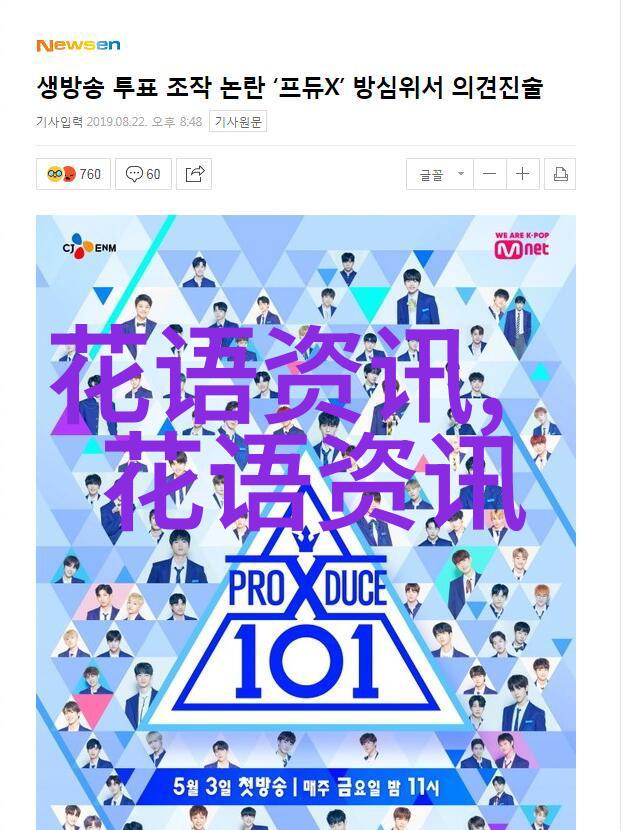626x830 pixels.
Task: Open the article headline about 프듀X
Action: click(x=290, y=87)
